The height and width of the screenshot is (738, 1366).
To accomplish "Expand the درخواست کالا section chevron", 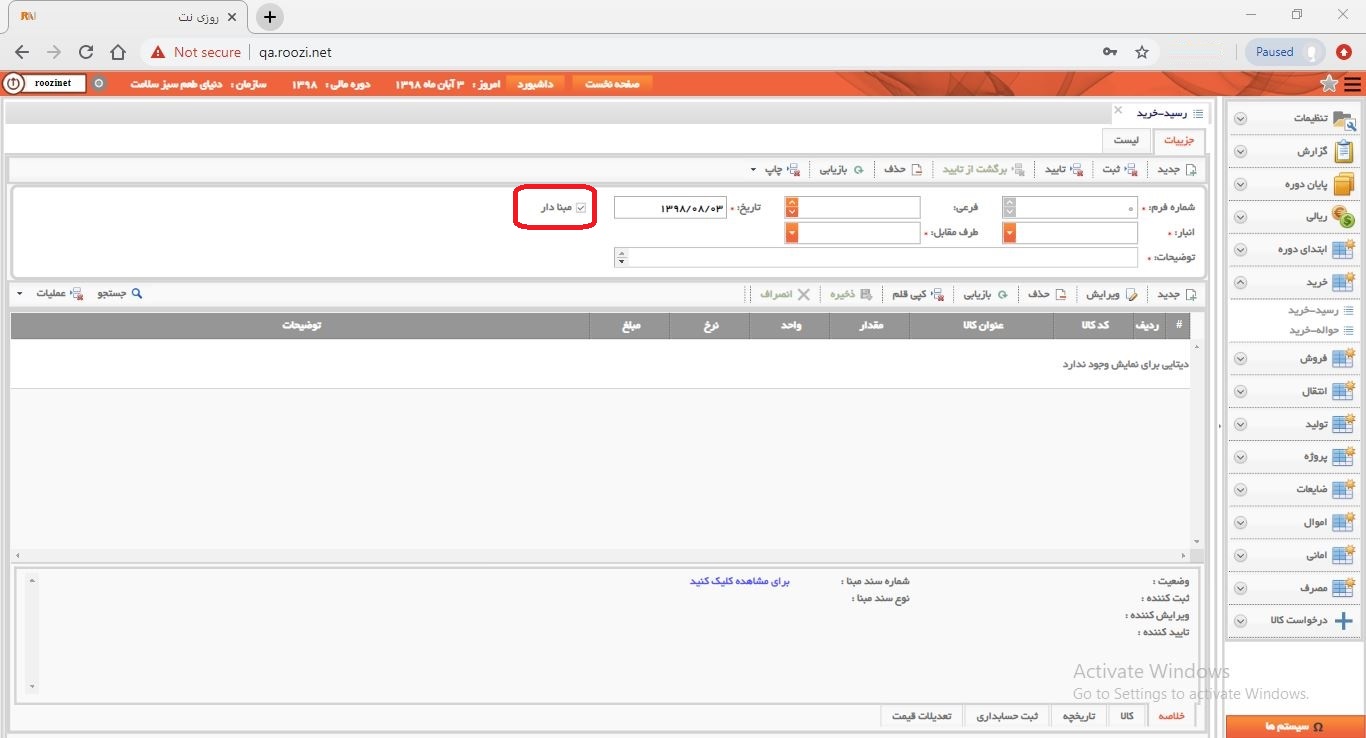I will pos(1240,620).
